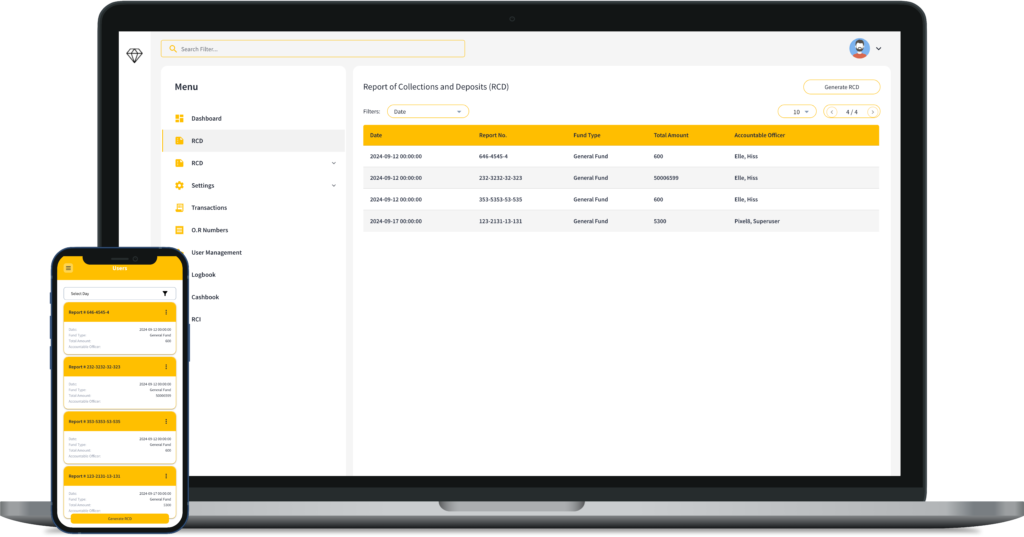Open the user avatar at top right
This screenshot has height=537, width=1024.
click(859, 48)
